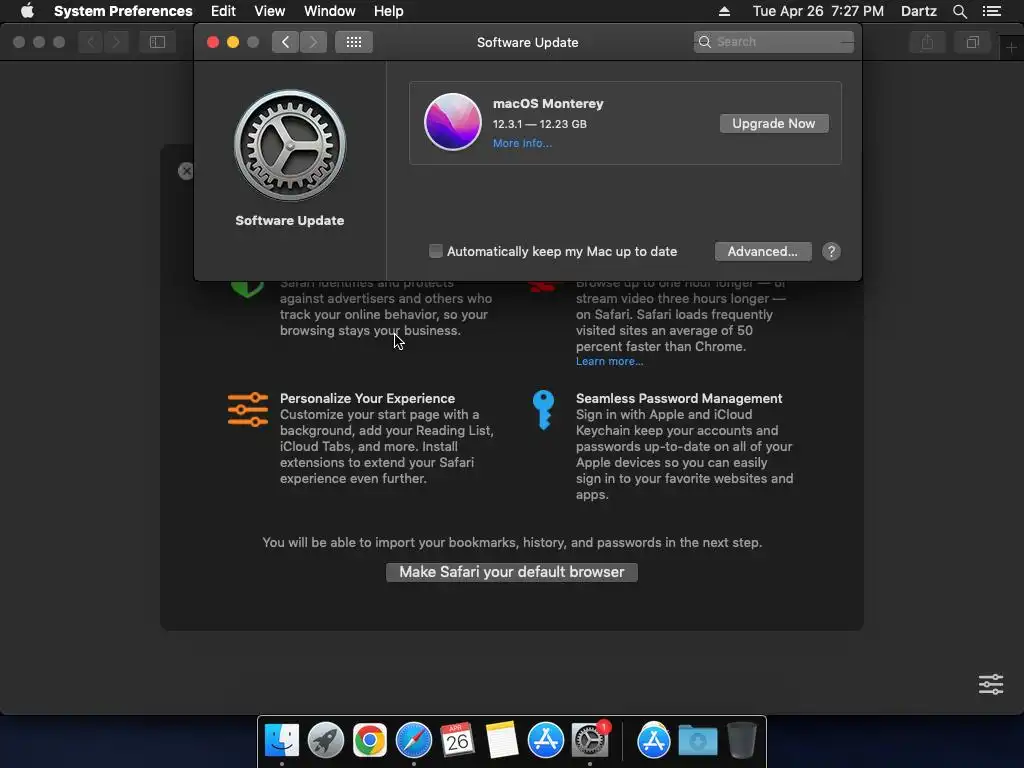Image resolution: width=1024 pixels, height=768 pixels.
Task: Close the Safari welcome panel
Action: pos(186,171)
